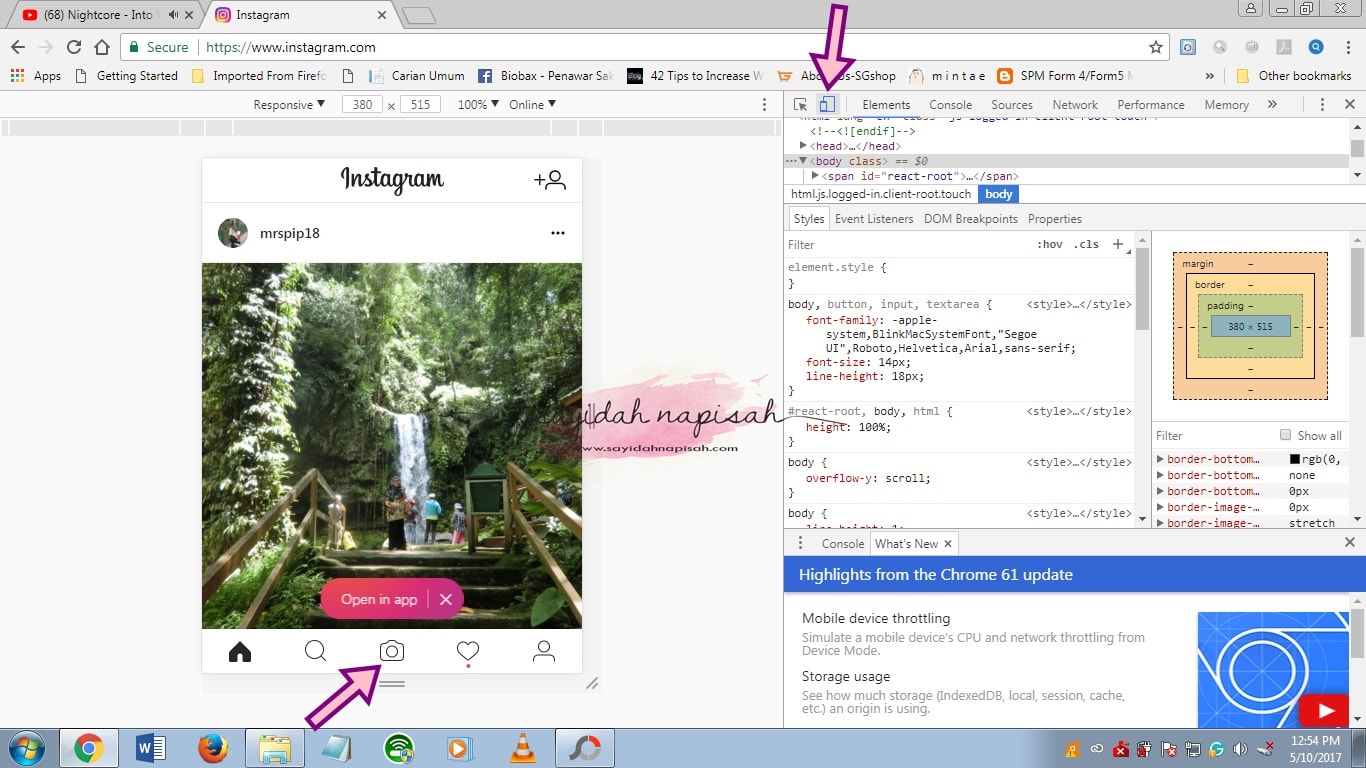Open the Other bookmarks folder
The image size is (1366, 768).
pos(1293,76)
